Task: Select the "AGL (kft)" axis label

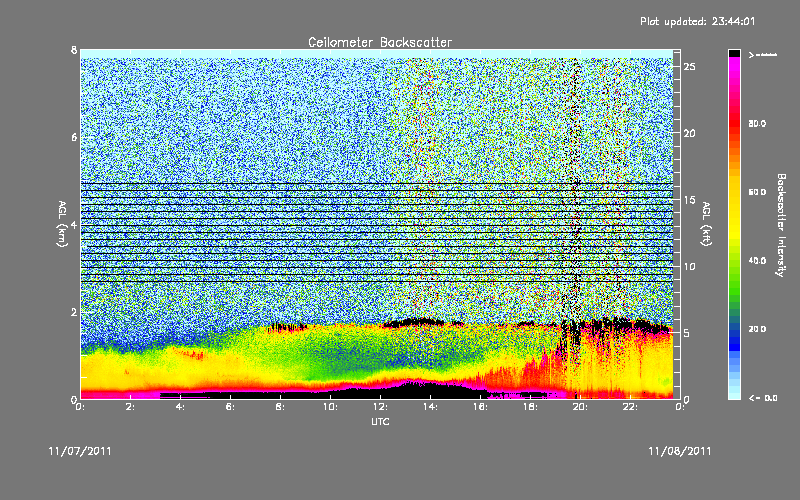Action: pos(706,224)
